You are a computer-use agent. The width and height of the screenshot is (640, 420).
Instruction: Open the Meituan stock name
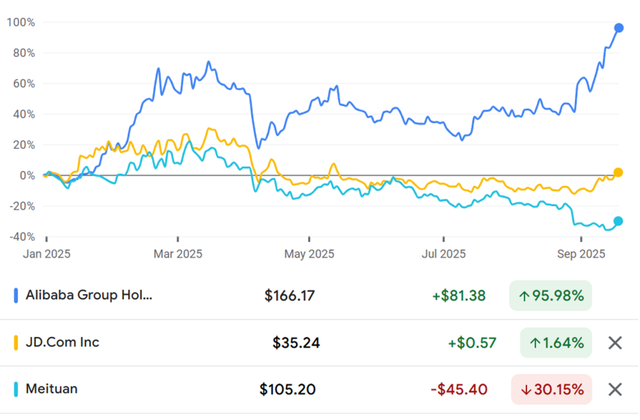pyautogui.click(x=52, y=389)
